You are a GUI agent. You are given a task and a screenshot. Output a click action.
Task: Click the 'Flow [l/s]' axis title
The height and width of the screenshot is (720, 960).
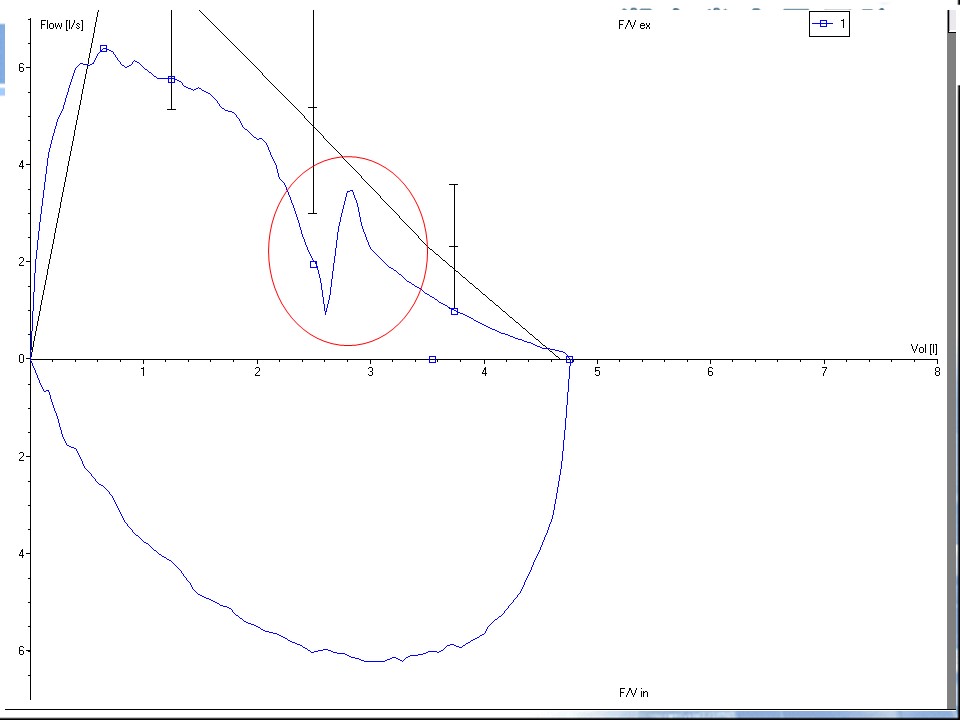pos(62,25)
